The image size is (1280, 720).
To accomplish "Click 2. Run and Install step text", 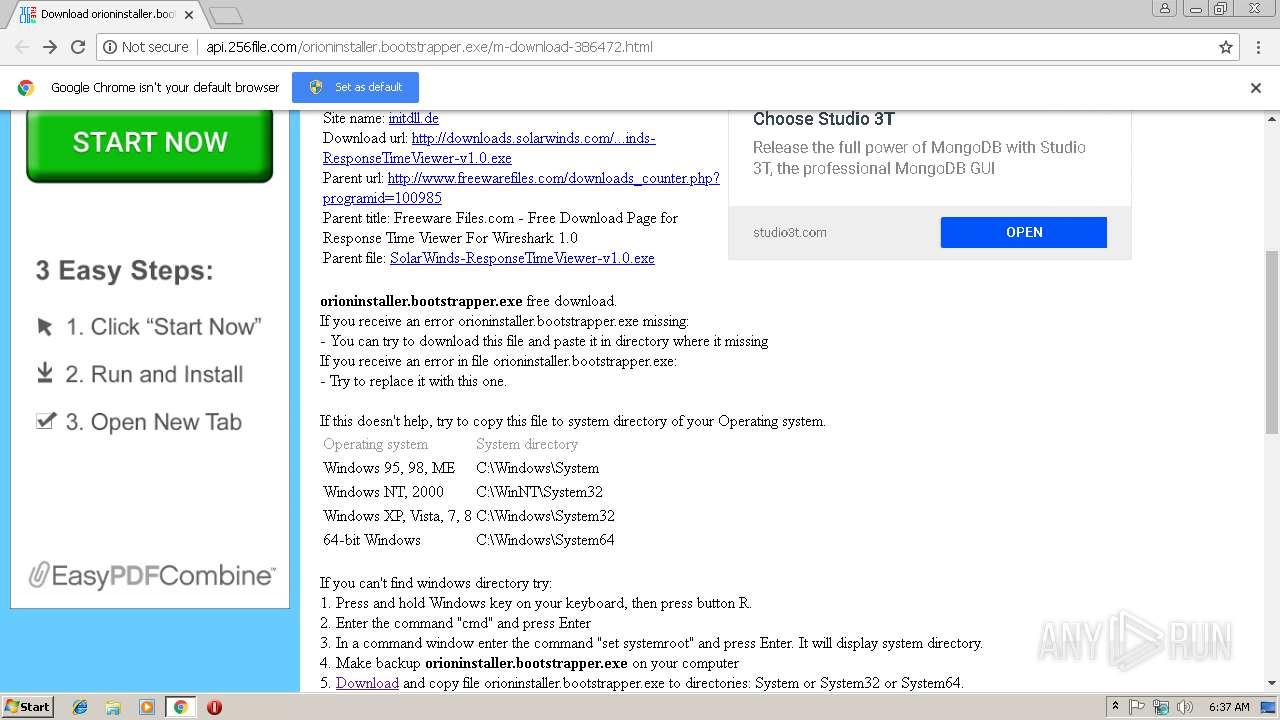I will coord(155,374).
